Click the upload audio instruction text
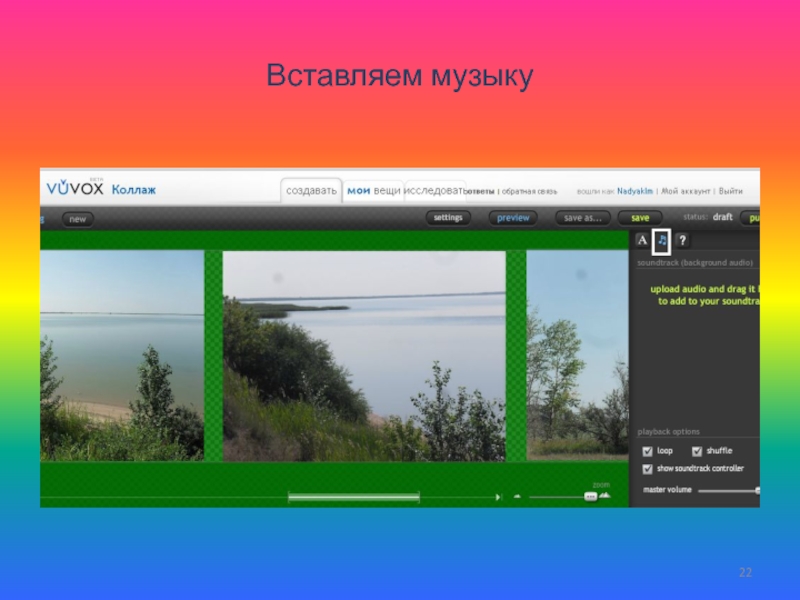 [x=705, y=295]
